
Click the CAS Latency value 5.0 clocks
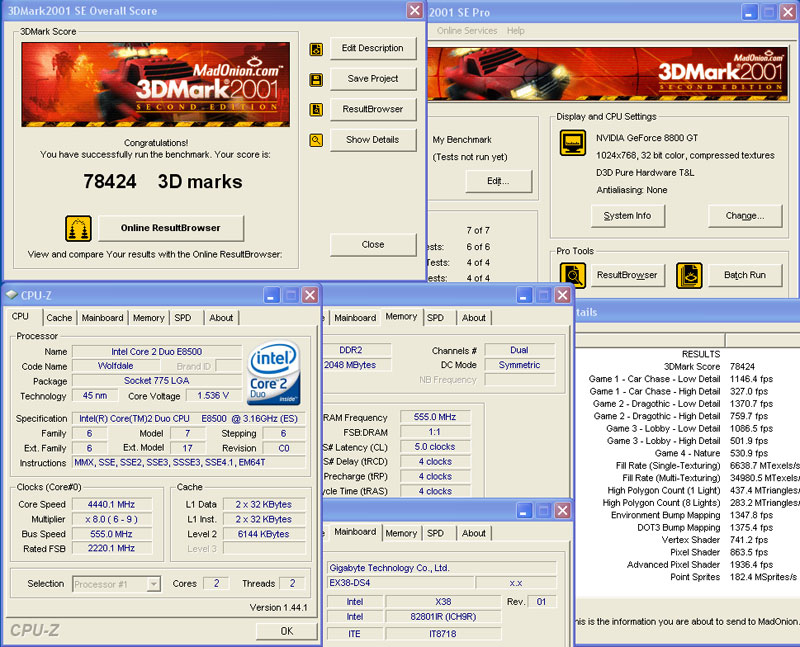point(435,447)
